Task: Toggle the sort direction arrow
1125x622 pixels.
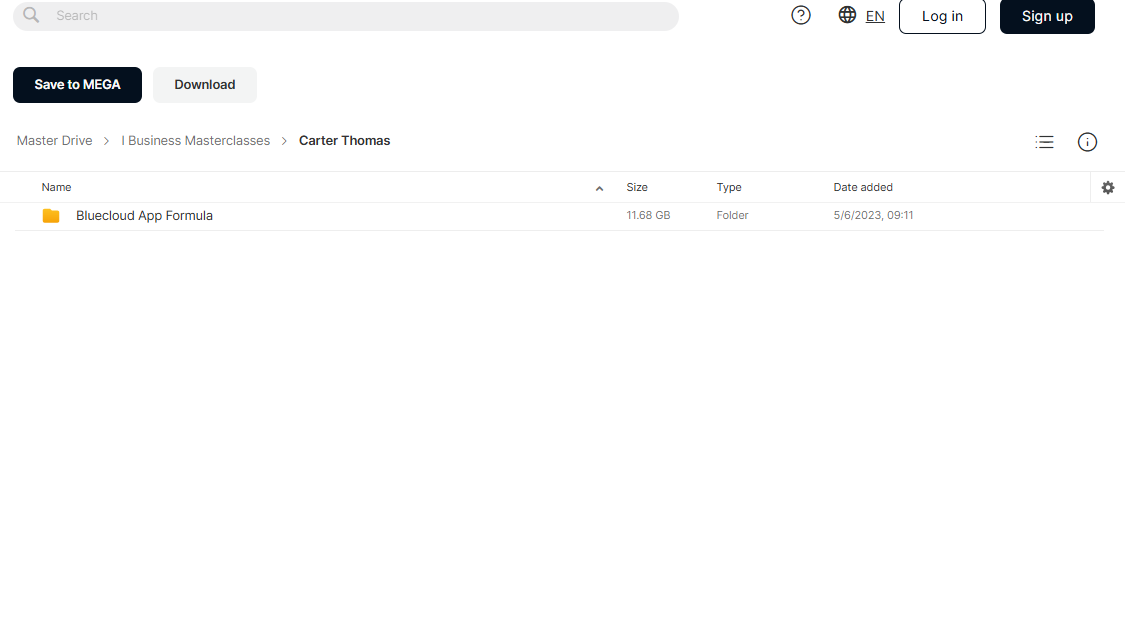Action: [599, 188]
